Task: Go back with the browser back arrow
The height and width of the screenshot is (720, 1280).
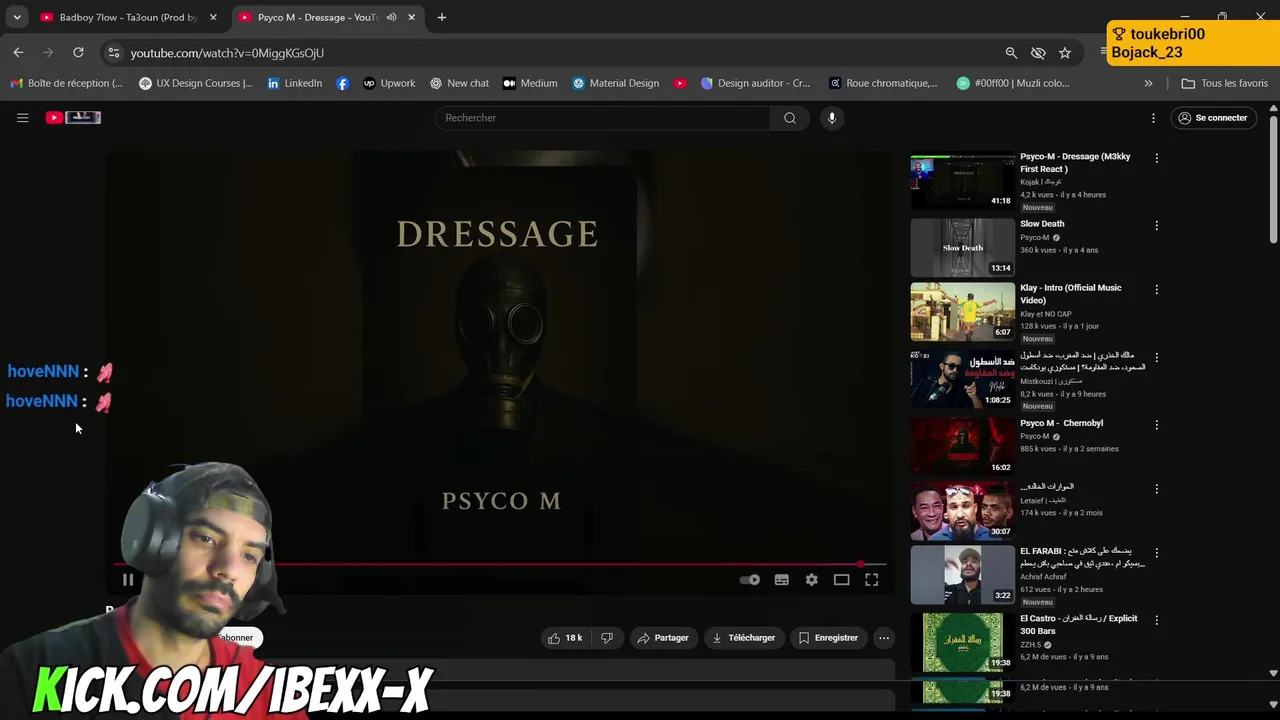Action: [18, 52]
